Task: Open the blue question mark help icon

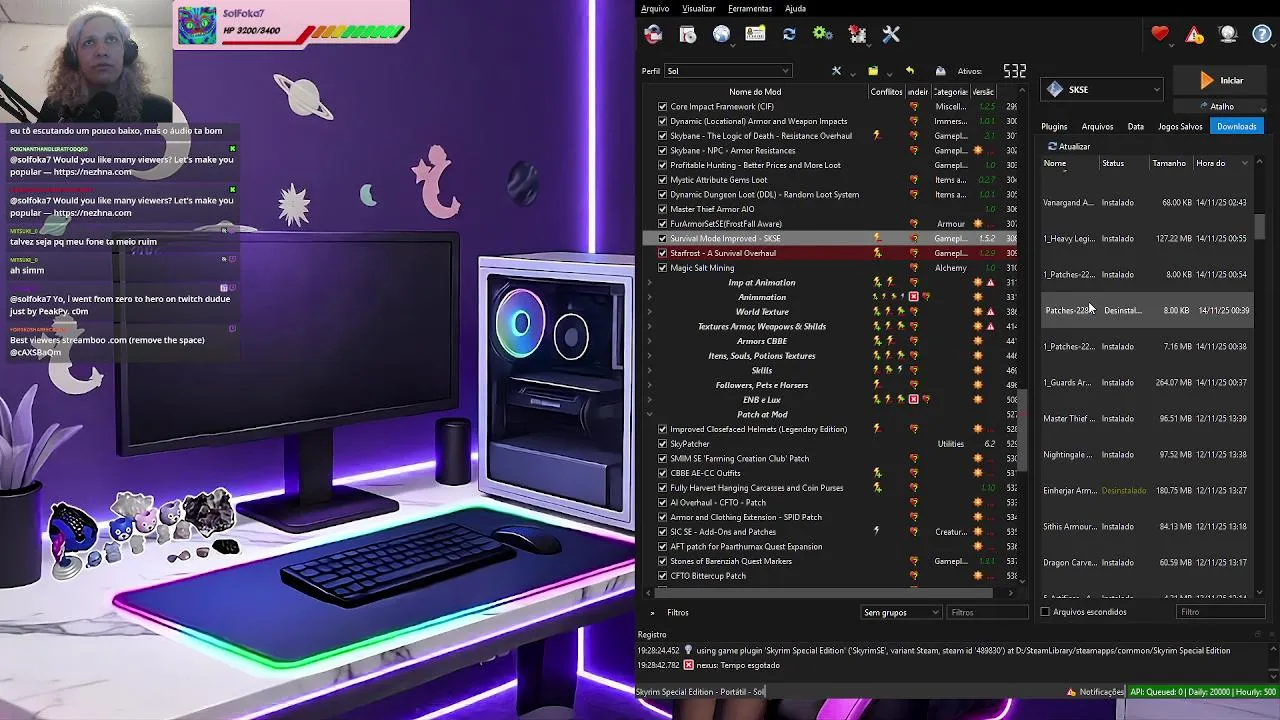Action: (1262, 34)
